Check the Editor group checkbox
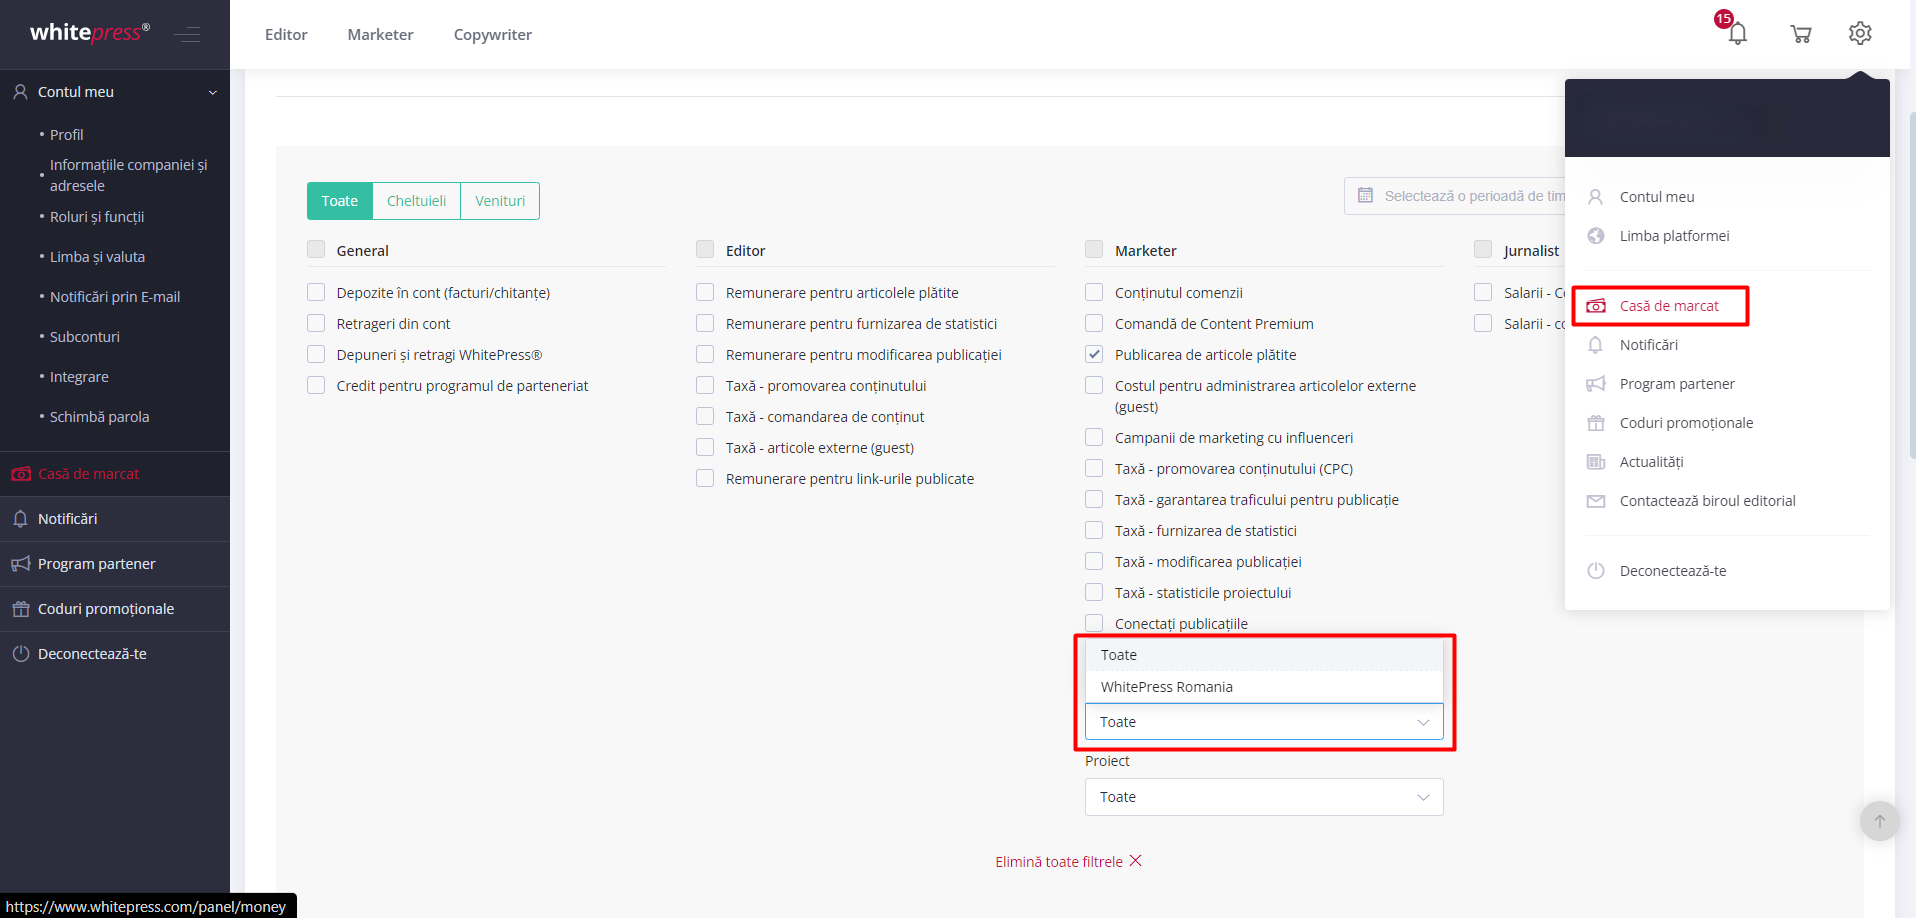Viewport: 1916px width, 918px height. 705,250
